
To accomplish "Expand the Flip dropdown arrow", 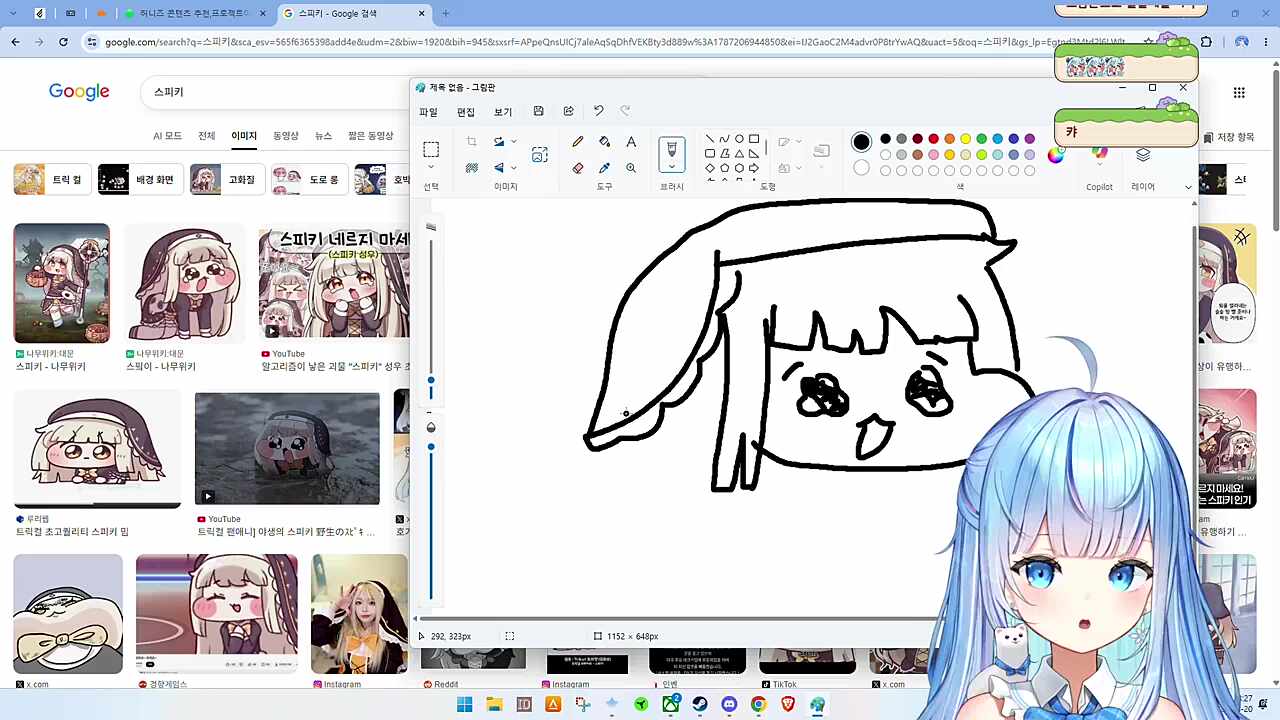I will tap(513, 168).
